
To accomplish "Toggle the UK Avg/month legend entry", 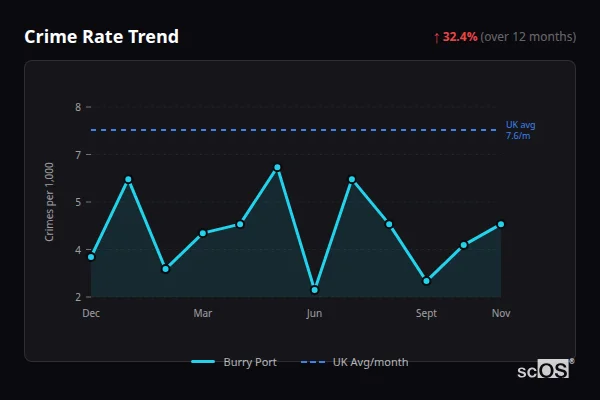I will pos(355,362).
